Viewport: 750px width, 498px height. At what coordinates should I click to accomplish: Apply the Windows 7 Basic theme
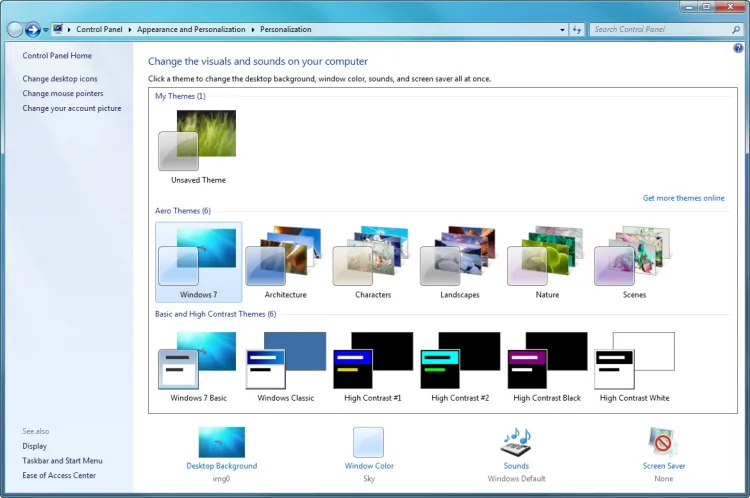coord(199,366)
